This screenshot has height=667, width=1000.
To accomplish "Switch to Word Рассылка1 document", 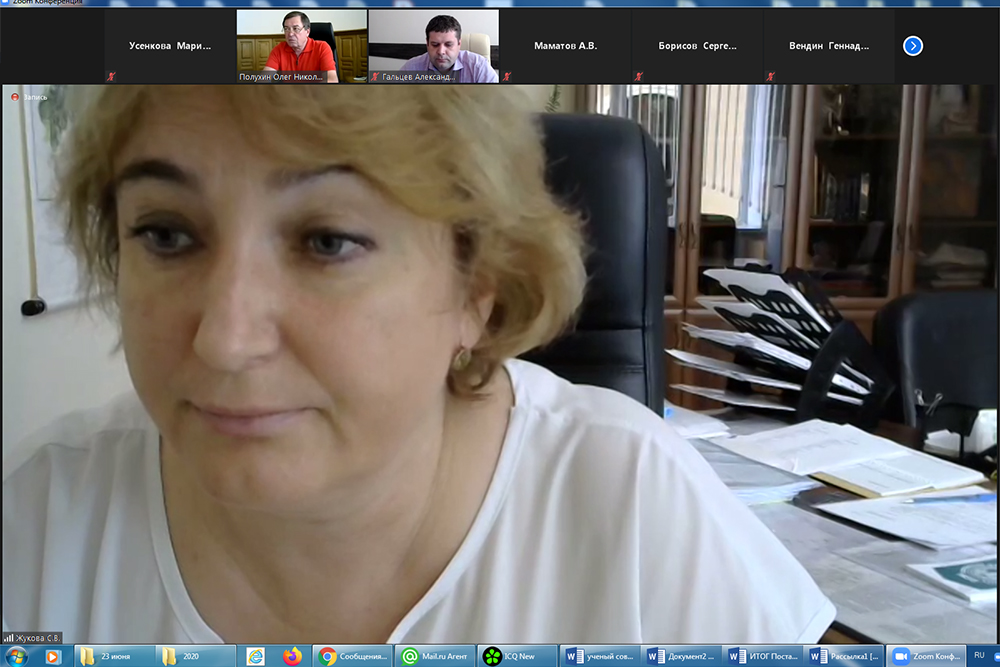I will tap(844, 656).
